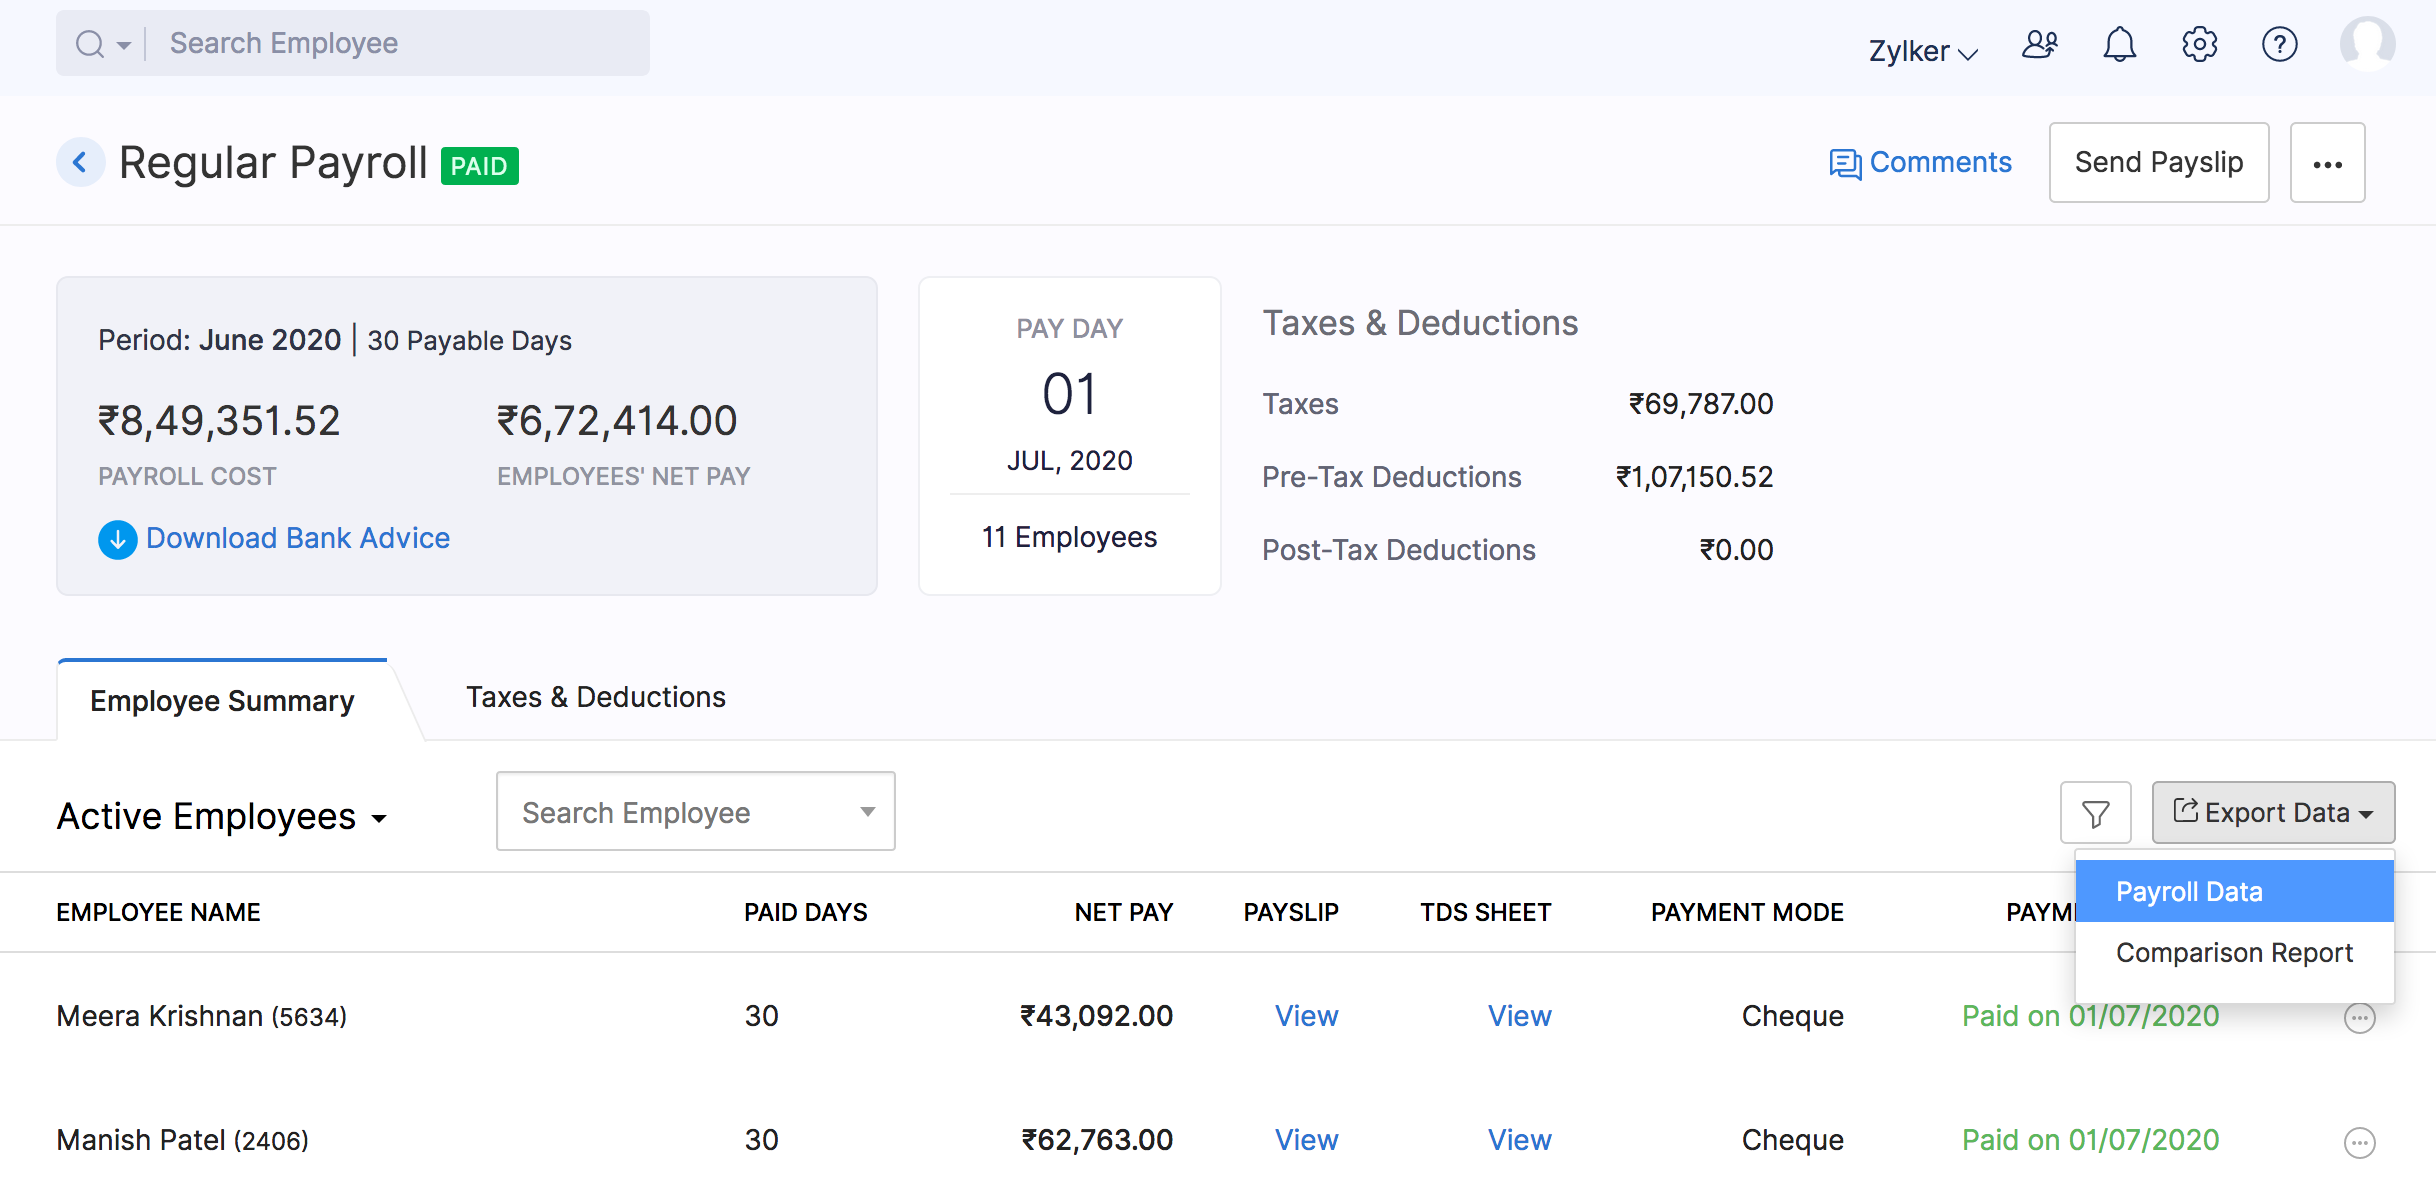Open more options for Manish Patel row

pos(2359,1142)
